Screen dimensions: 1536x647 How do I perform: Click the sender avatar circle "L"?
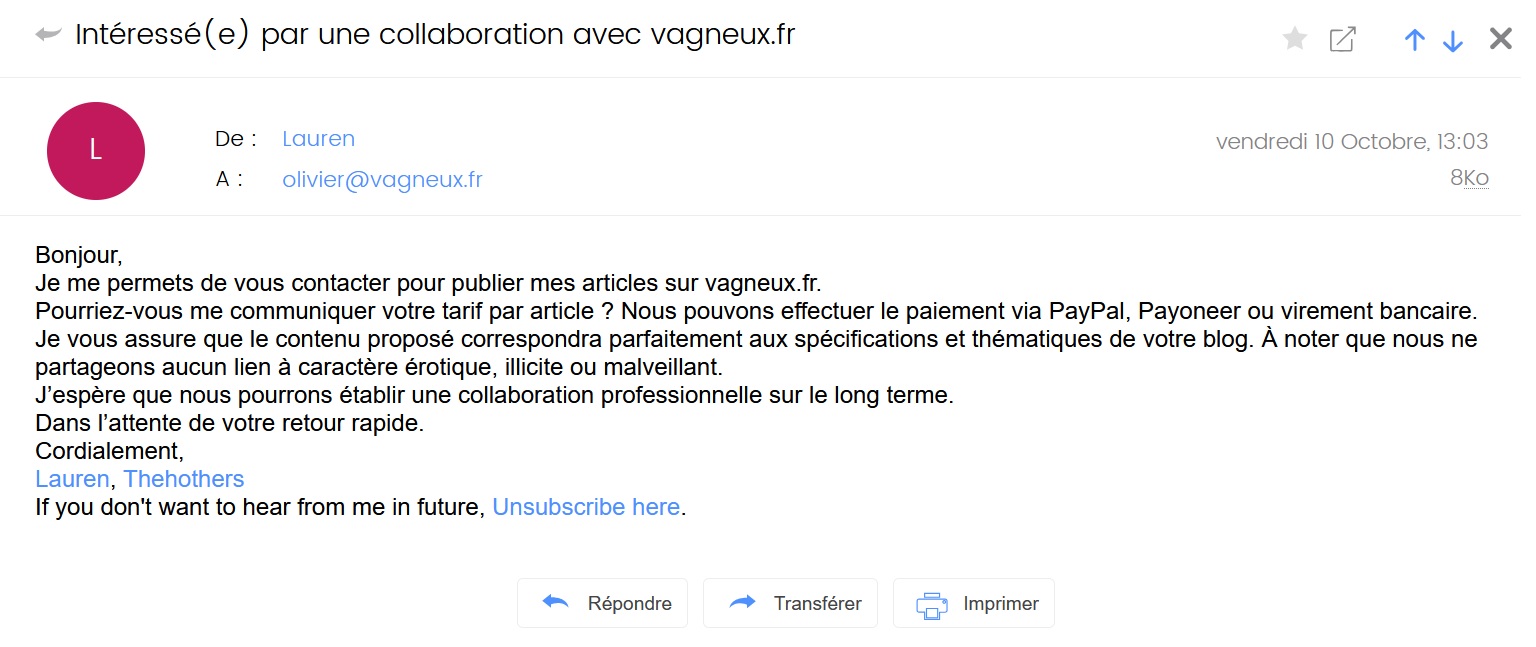(x=96, y=151)
